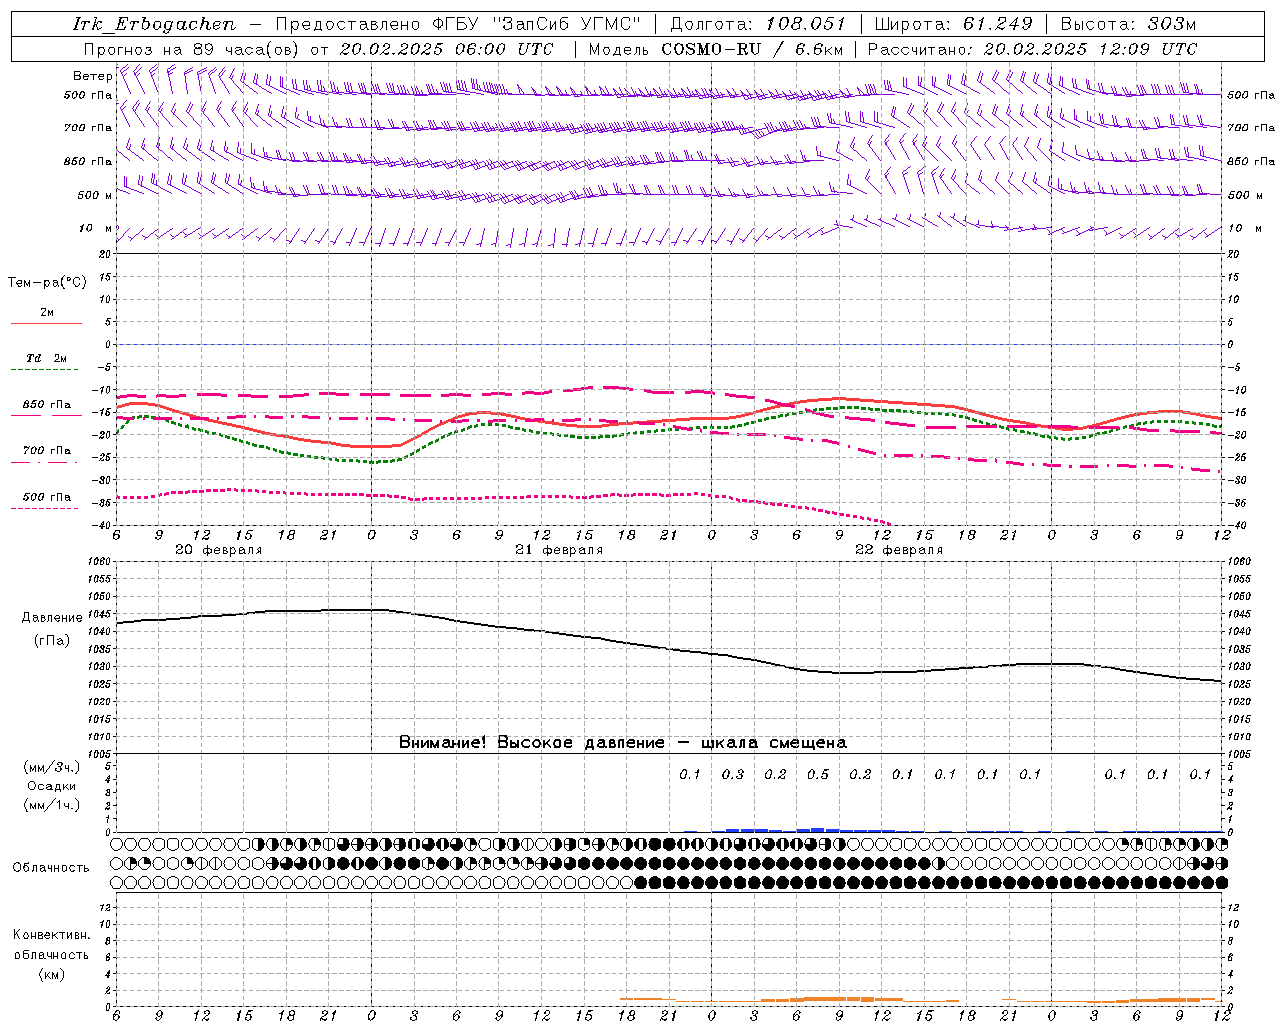Click the (гПа) pressure unit label
The image size is (1280, 1024).
pos(52,640)
